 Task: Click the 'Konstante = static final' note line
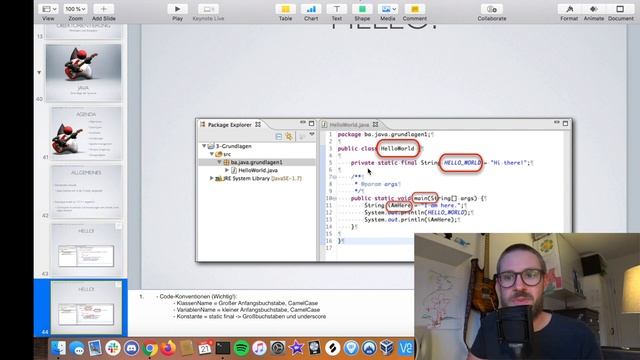click(251, 316)
